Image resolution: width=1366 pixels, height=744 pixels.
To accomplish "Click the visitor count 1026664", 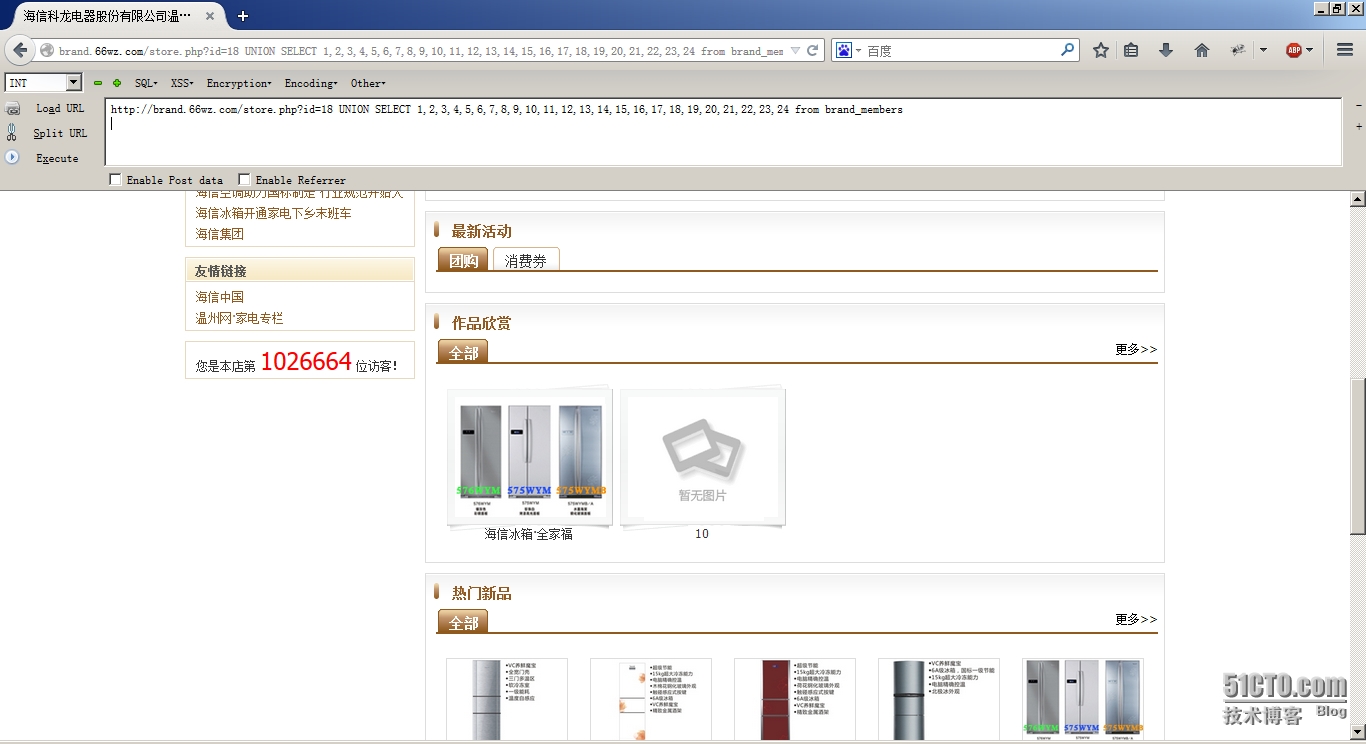I will [306, 362].
